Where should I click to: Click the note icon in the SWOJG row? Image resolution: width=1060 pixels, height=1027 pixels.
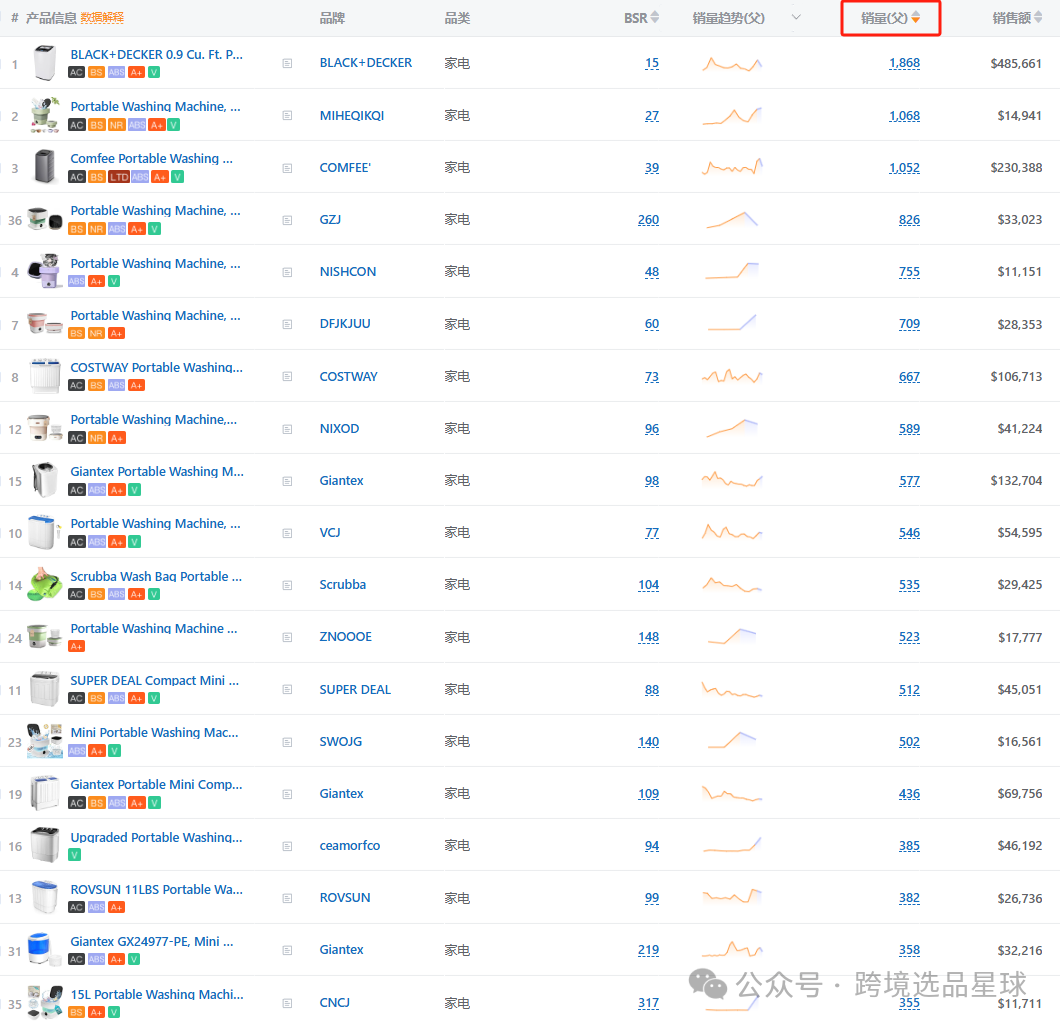pyautogui.click(x=287, y=742)
